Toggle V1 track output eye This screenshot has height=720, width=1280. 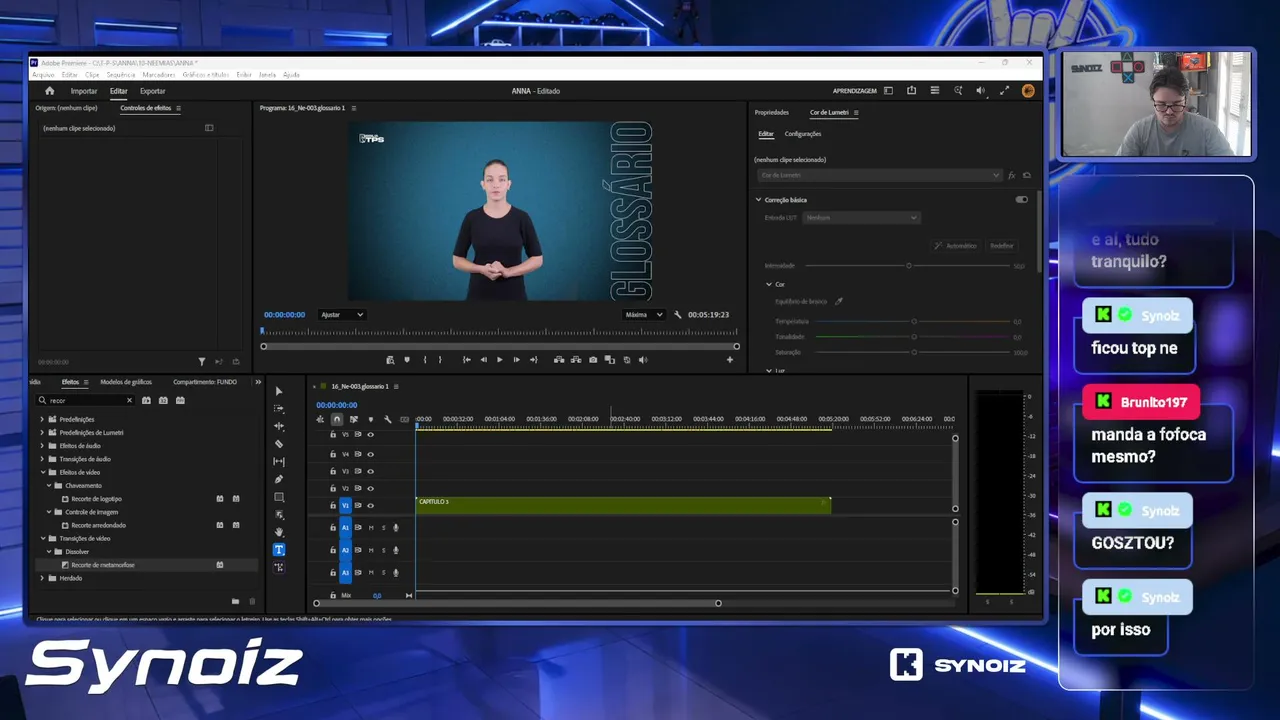370,506
